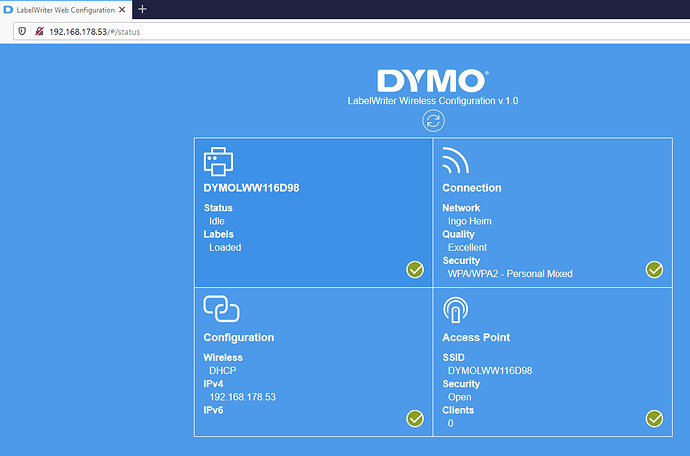
Task: Open the Configuration heading
Action: 239,338
